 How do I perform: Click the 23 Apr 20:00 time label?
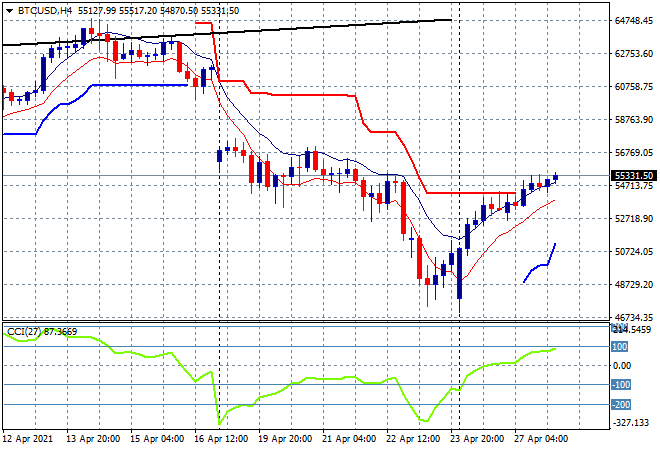(478, 438)
